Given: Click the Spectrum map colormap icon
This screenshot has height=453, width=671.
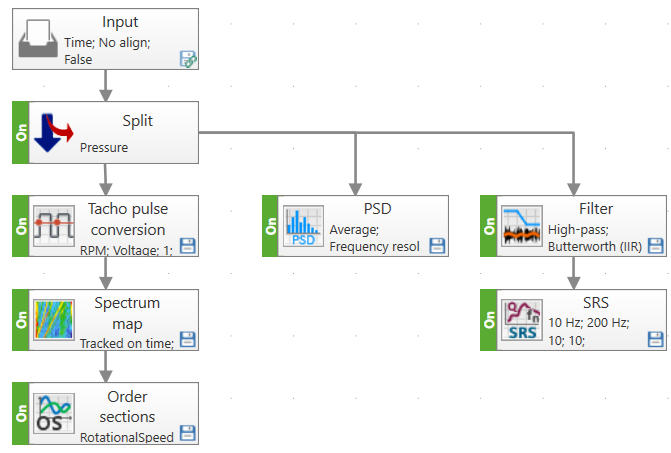Looking at the screenshot, I should pos(53,320).
